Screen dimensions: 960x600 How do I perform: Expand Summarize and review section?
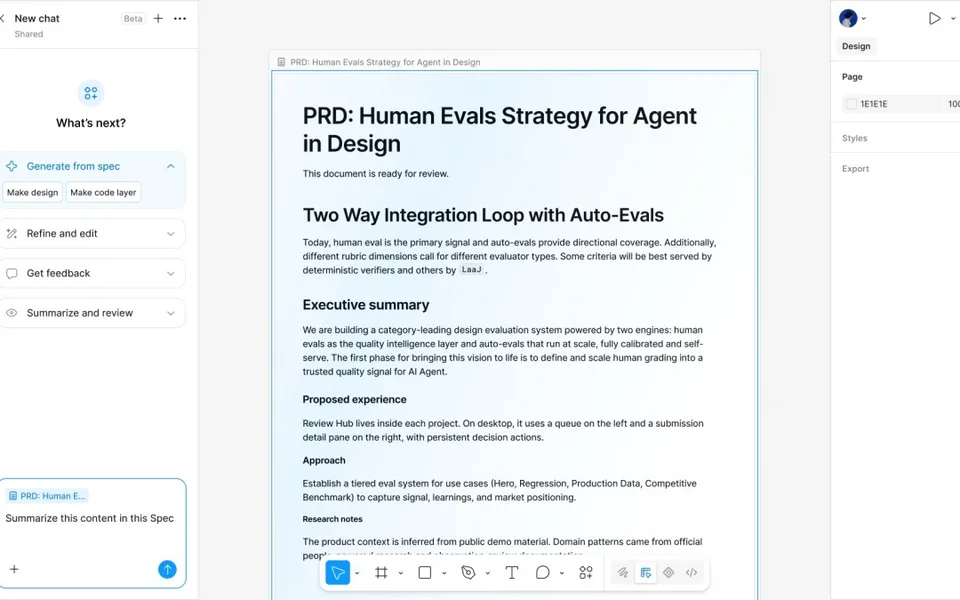(x=171, y=313)
